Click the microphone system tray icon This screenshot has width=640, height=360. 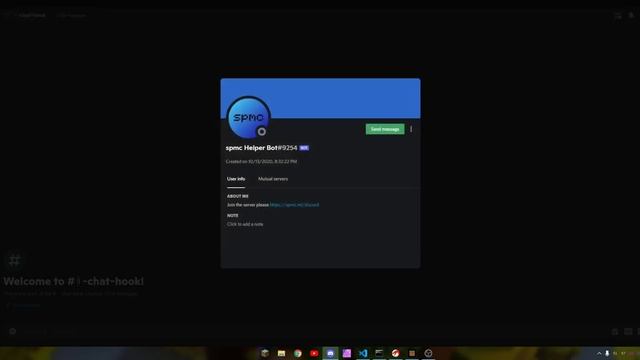point(607,353)
